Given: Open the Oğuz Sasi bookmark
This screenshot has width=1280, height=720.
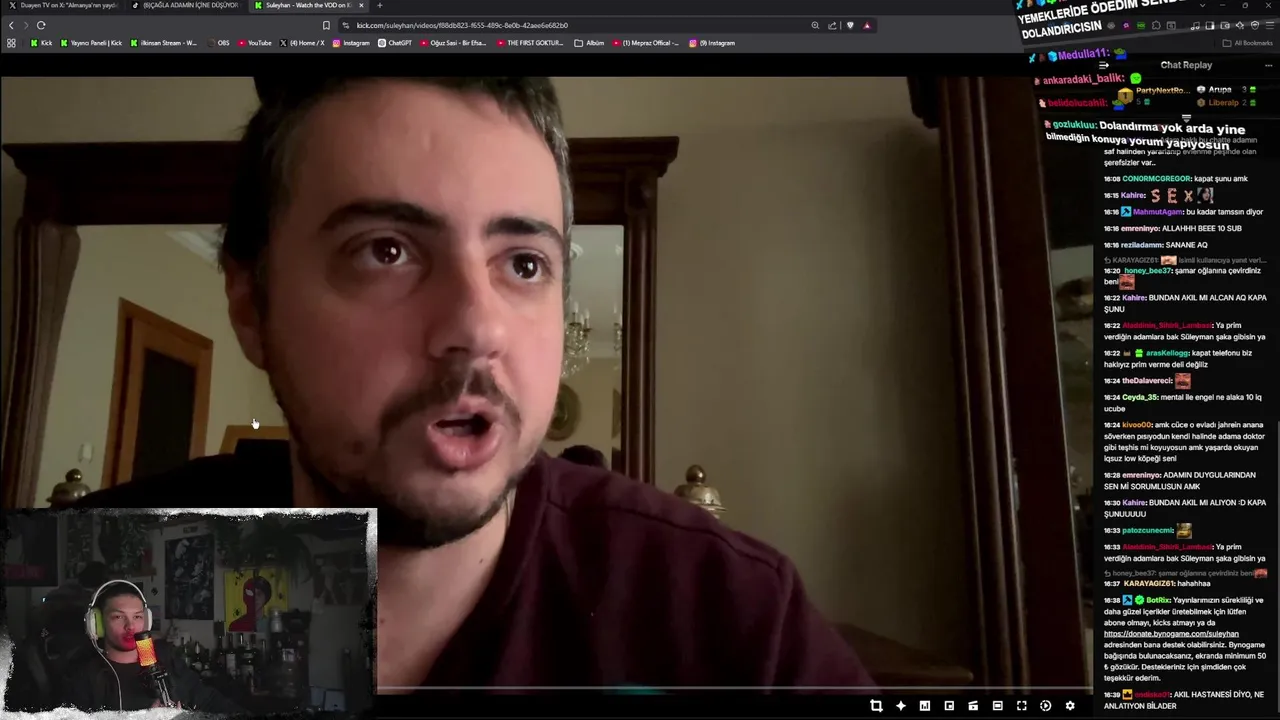Looking at the screenshot, I should tap(454, 43).
